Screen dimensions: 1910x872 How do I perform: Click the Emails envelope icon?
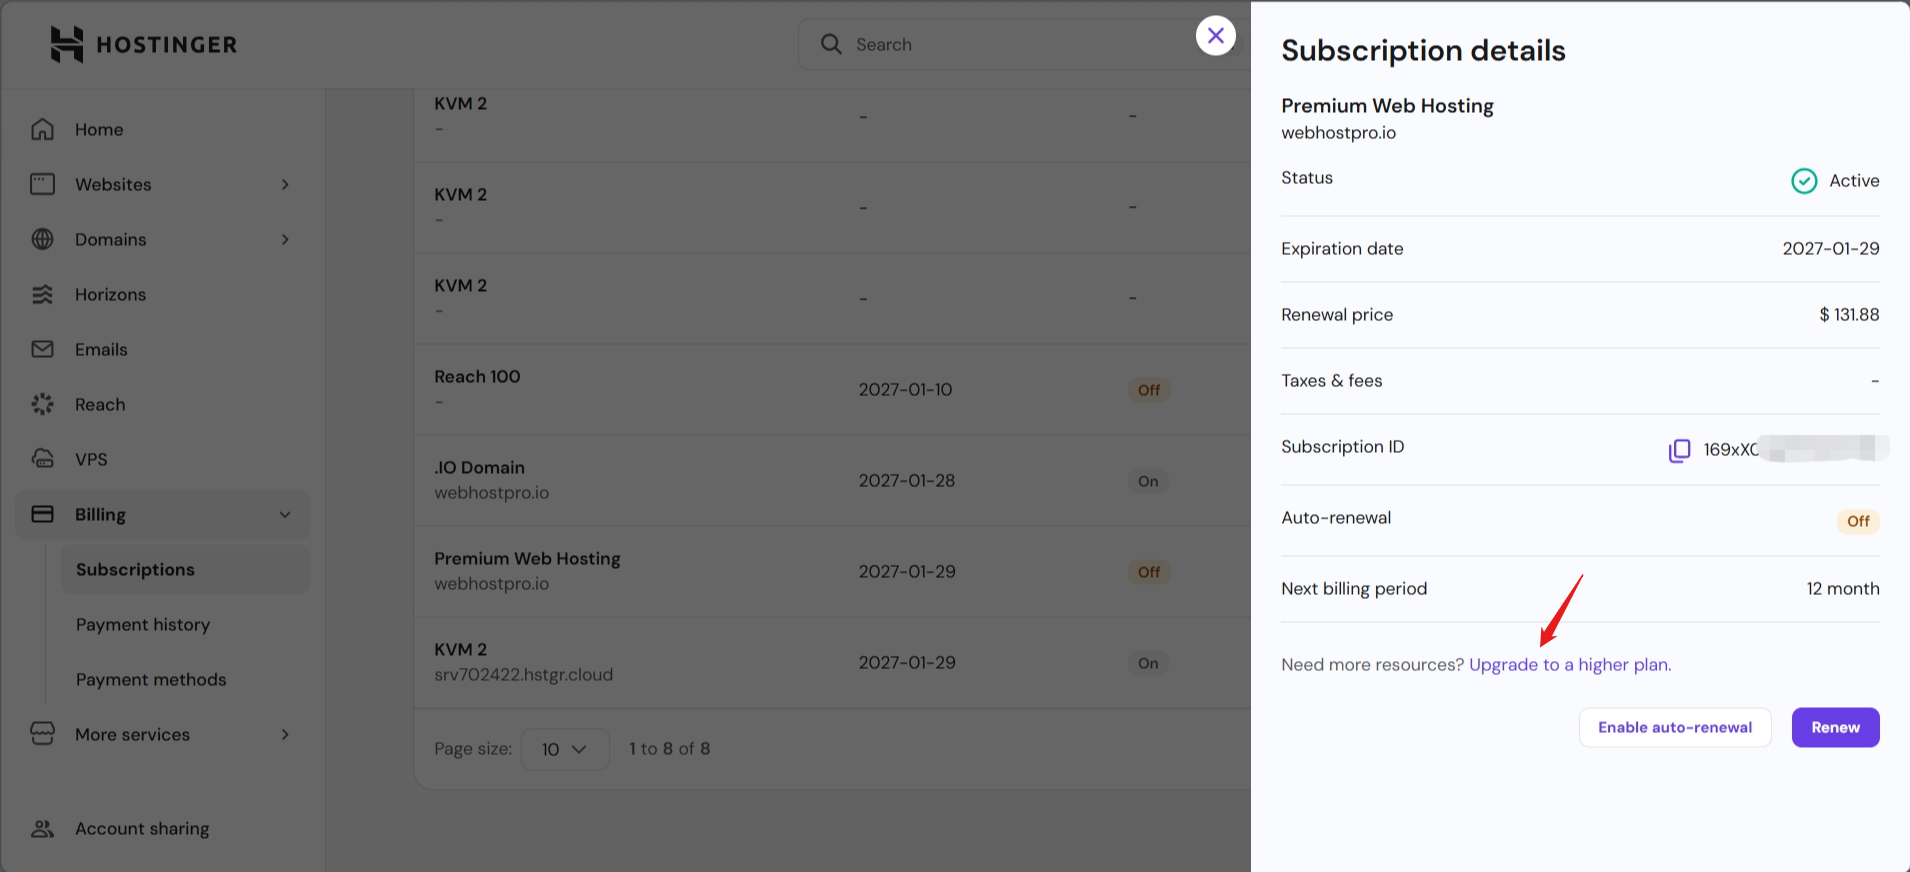pyautogui.click(x=42, y=349)
